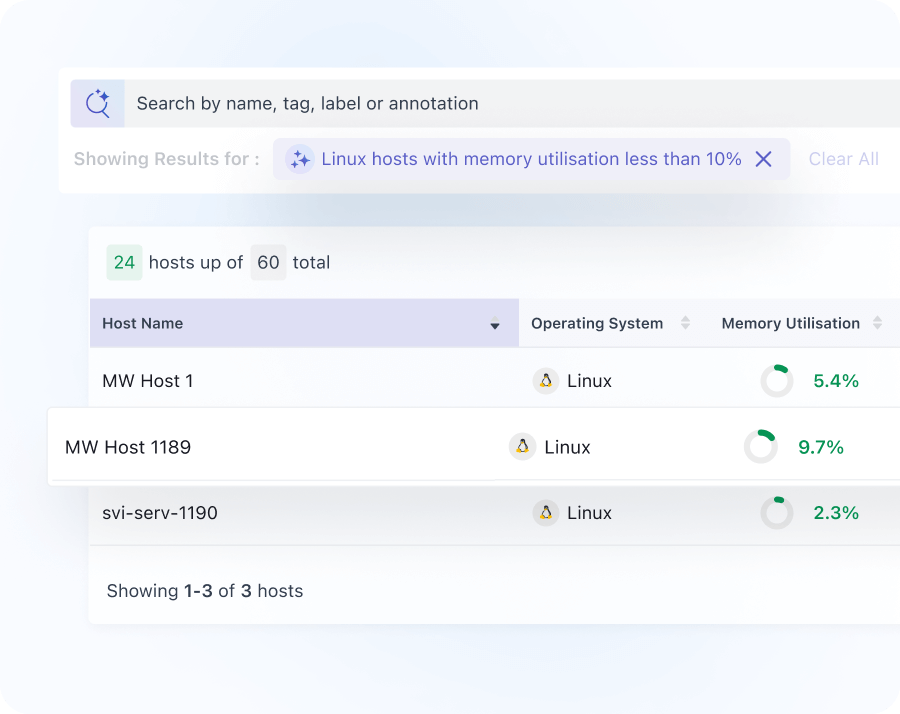Click Linux penguin icon for svi-serv-1190
This screenshot has width=900, height=714.
tap(546, 513)
